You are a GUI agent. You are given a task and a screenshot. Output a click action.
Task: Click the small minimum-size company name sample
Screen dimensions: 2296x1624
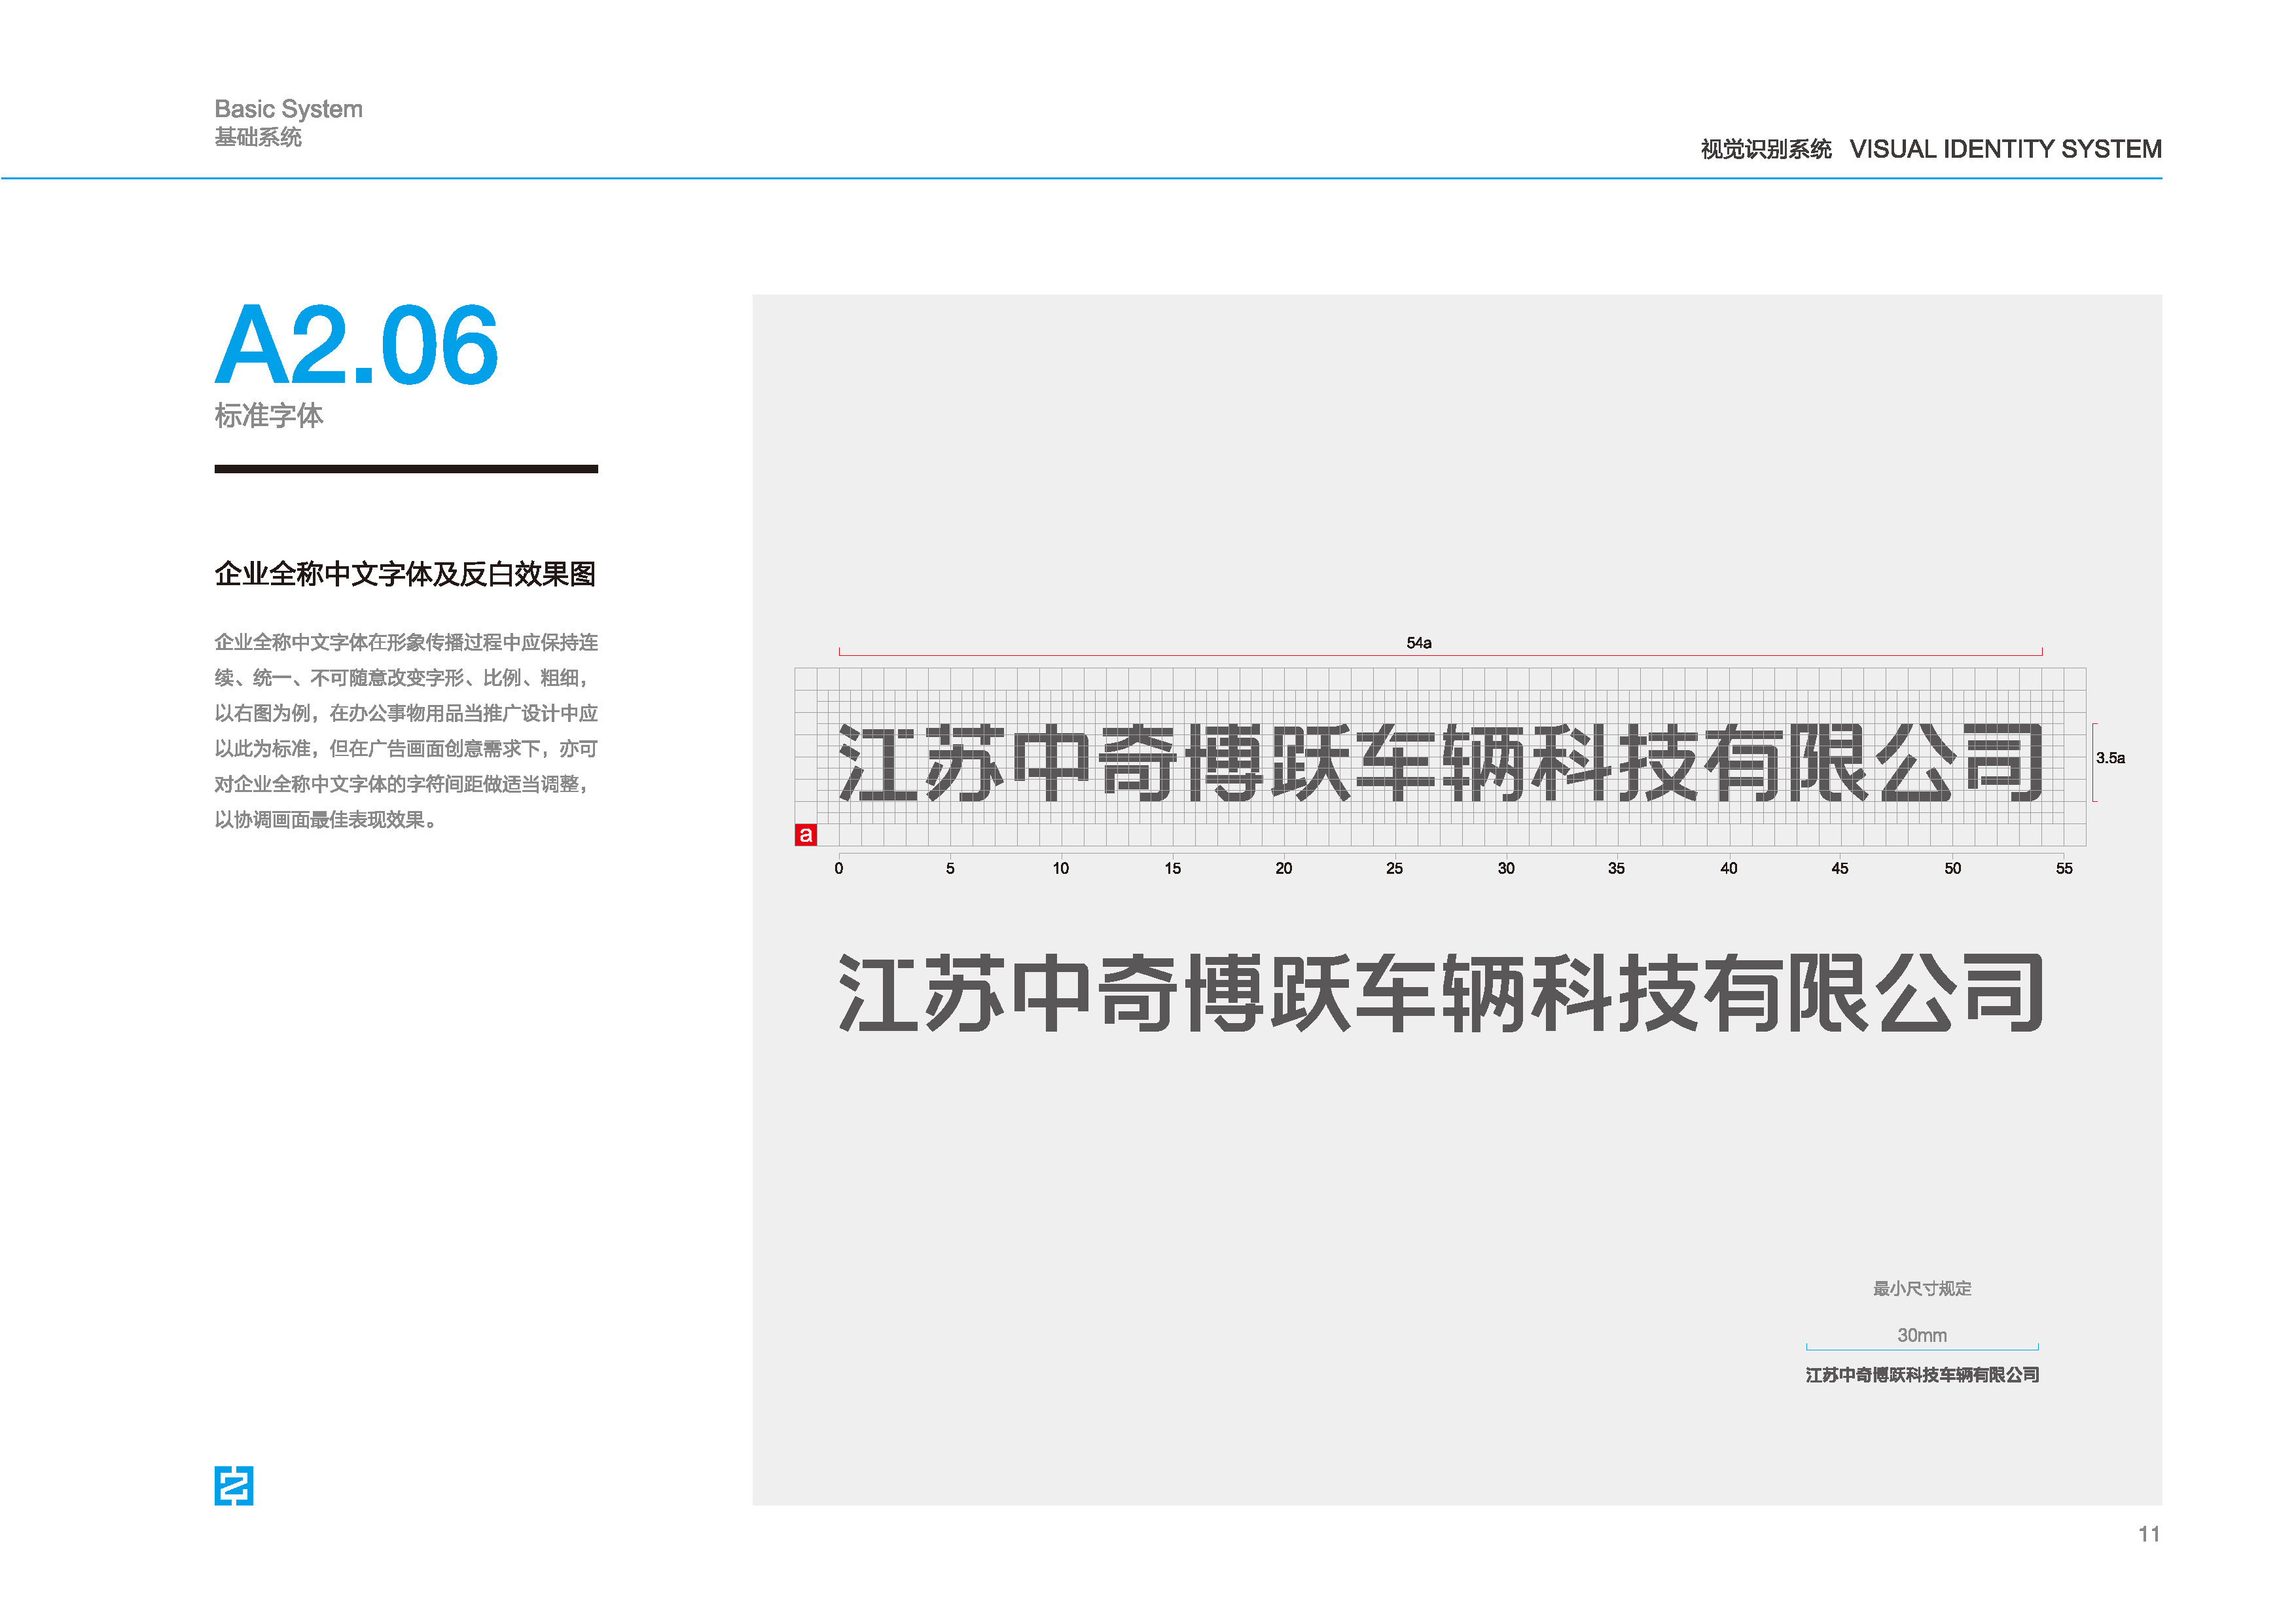coord(1921,1375)
